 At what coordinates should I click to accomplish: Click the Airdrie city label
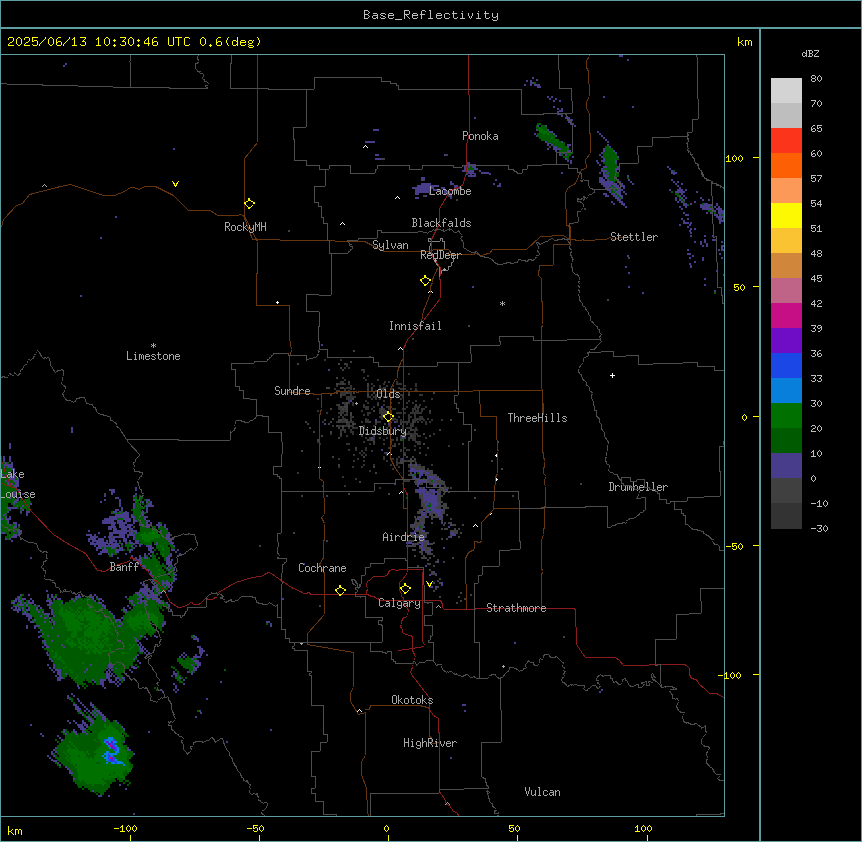tap(403, 537)
